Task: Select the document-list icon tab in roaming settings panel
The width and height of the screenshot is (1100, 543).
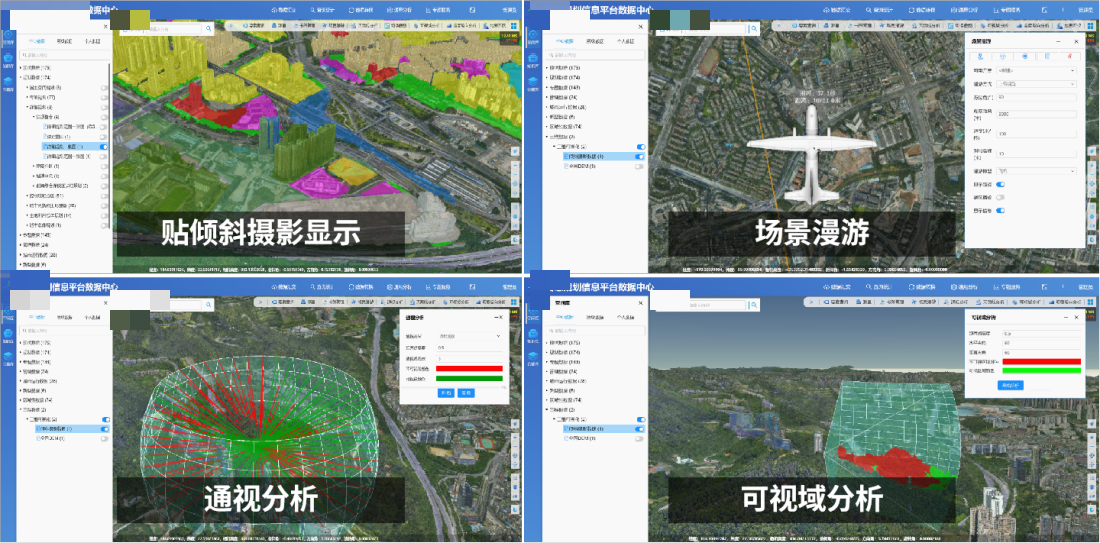Action: (1048, 55)
